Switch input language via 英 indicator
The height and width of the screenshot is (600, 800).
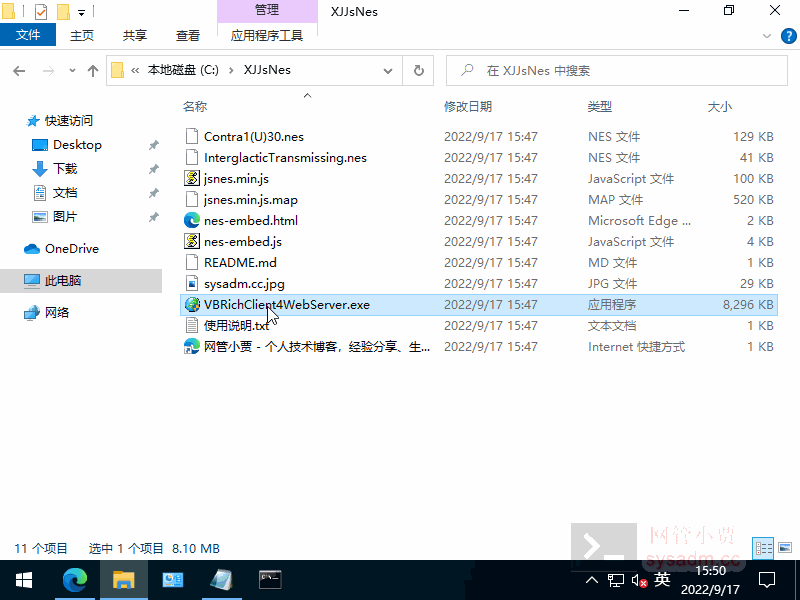pyautogui.click(x=662, y=580)
